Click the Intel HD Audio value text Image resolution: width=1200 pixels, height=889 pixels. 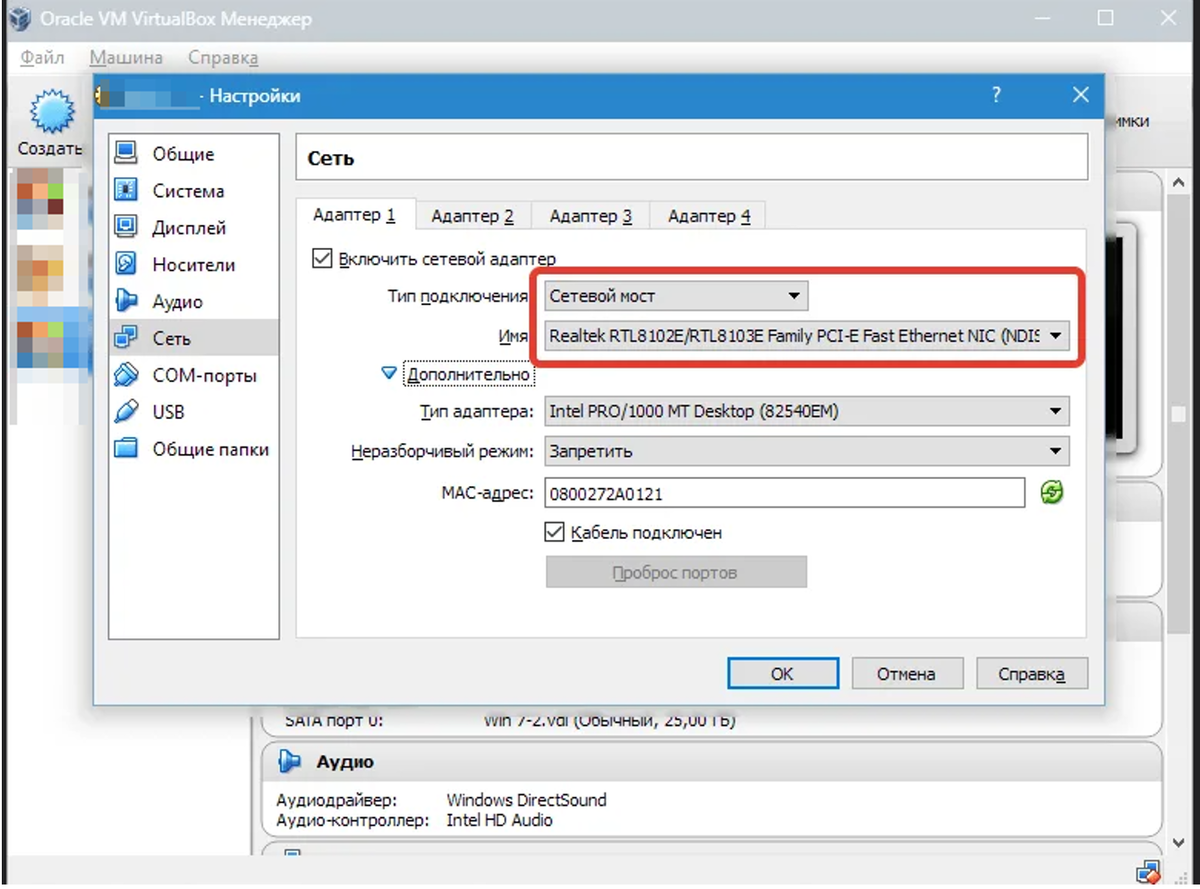tap(499, 820)
